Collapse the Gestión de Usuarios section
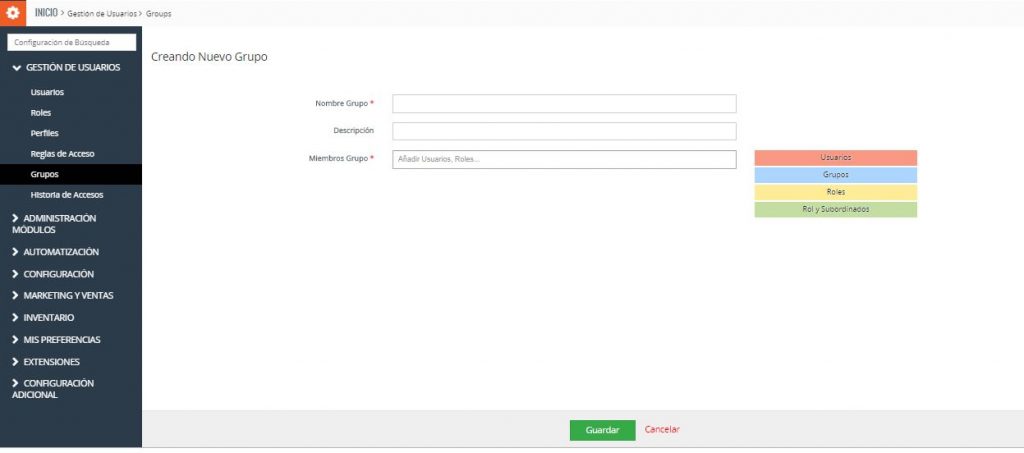Screen dimensions: 1024x453 66,68
